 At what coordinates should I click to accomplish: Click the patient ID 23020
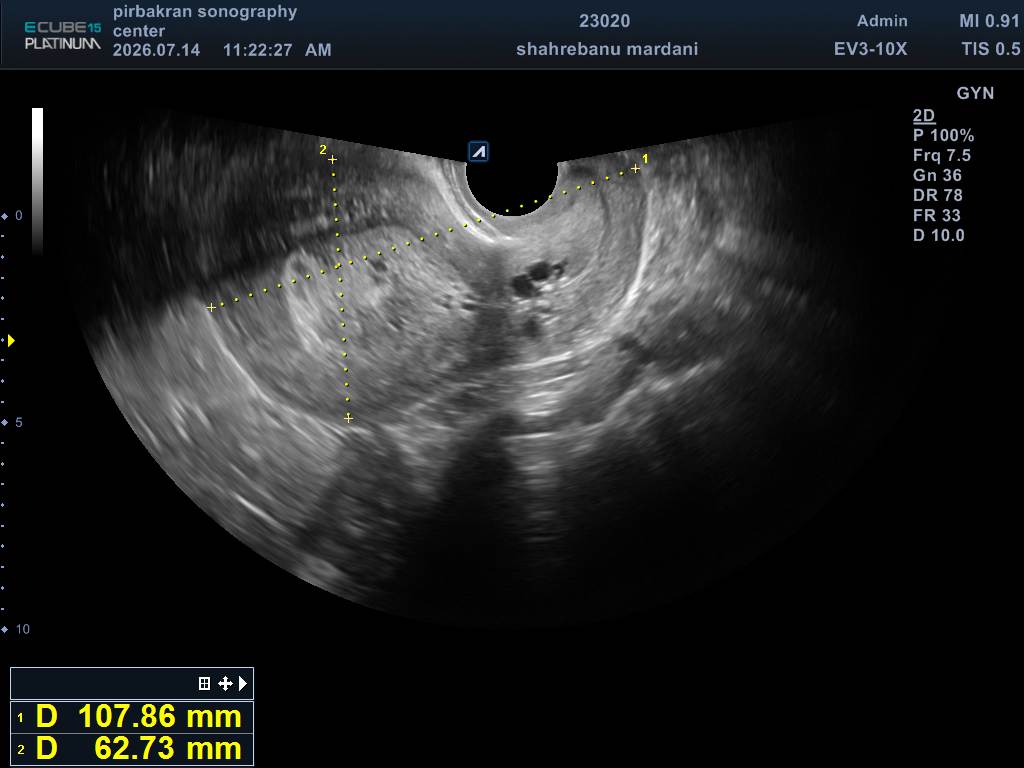coord(605,21)
